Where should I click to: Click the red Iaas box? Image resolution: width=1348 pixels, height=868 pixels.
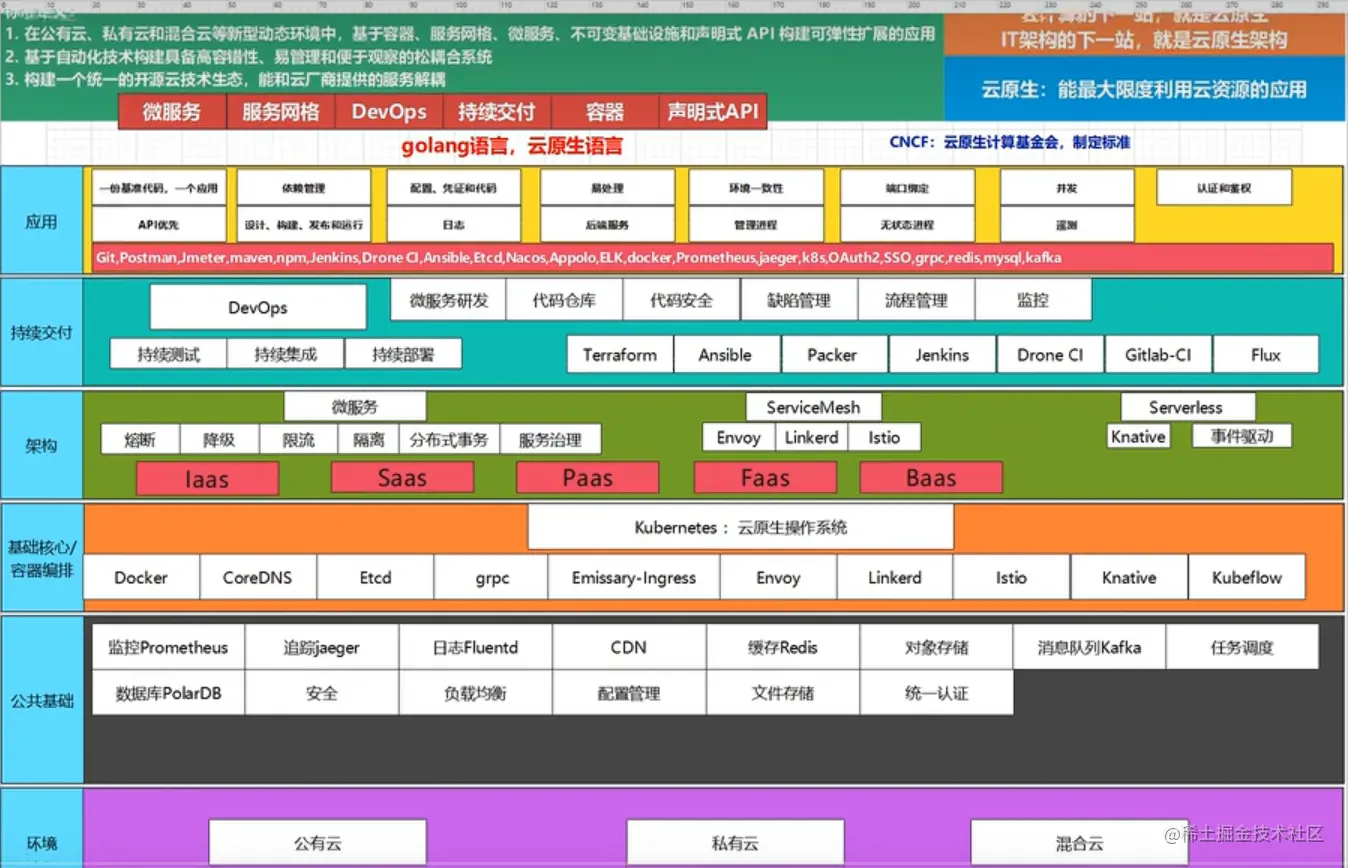207,479
